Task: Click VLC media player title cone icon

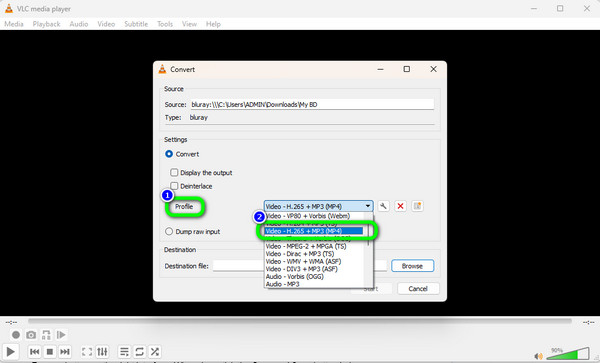Action: point(8,8)
